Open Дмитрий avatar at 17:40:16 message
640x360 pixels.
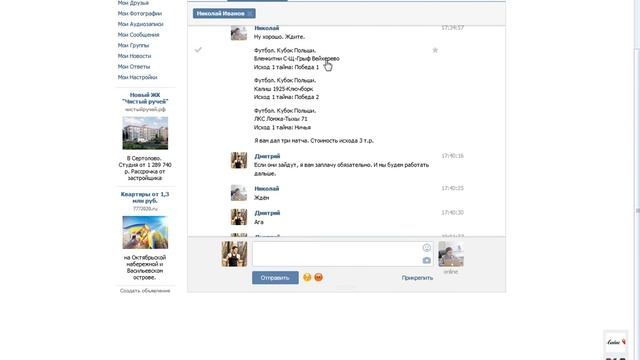tap(239, 160)
